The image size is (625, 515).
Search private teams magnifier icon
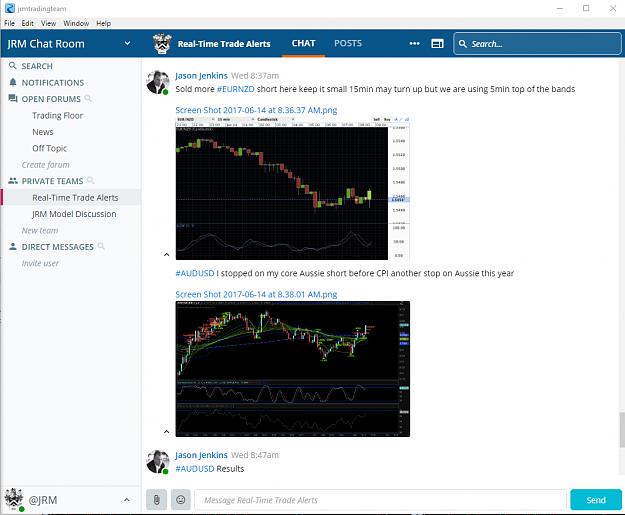90,180
